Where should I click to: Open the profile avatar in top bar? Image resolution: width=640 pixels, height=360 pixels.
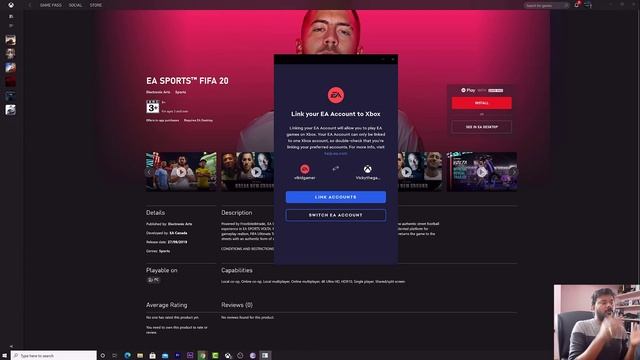(588, 5)
